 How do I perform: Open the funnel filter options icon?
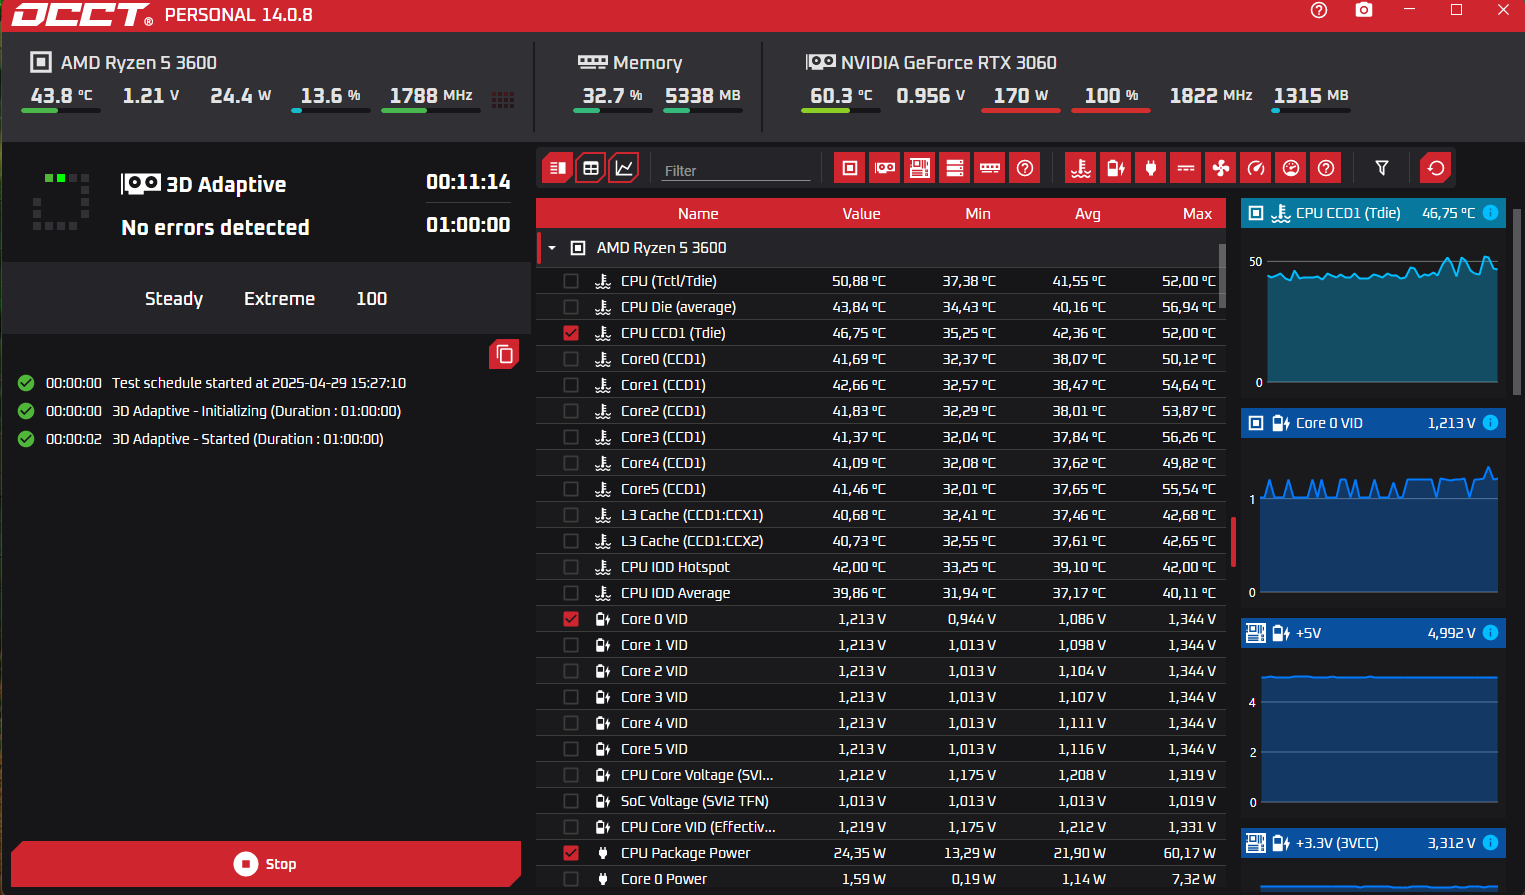coord(1382,168)
